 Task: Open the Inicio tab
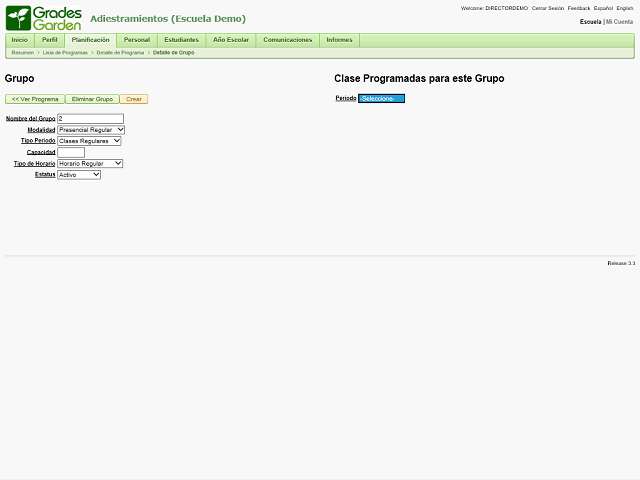tap(20, 40)
